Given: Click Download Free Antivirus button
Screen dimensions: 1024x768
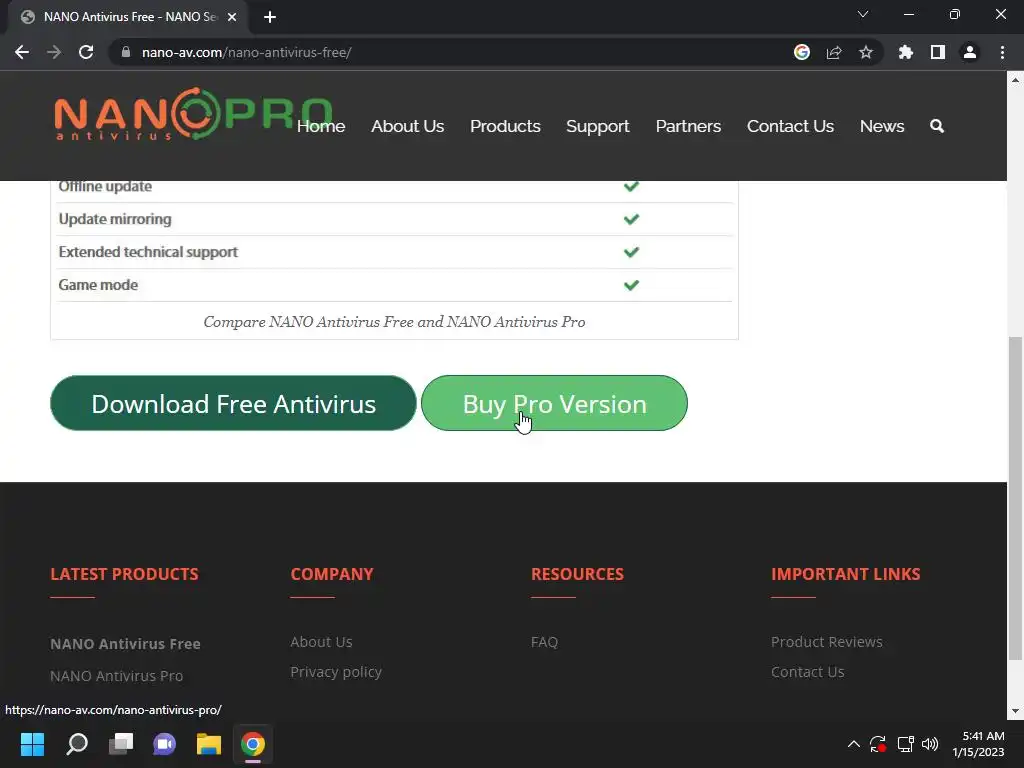Looking at the screenshot, I should (233, 403).
